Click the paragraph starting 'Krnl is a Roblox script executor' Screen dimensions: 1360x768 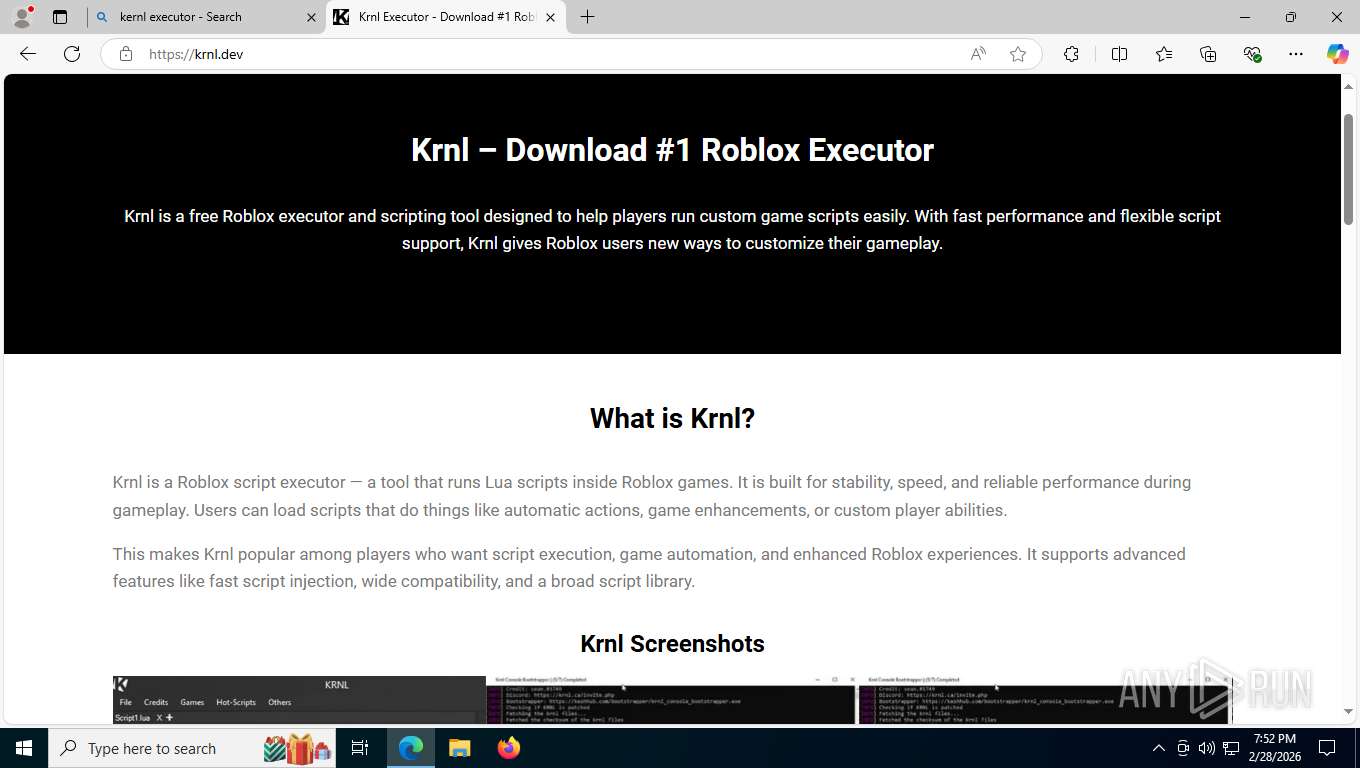tap(652, 496)
